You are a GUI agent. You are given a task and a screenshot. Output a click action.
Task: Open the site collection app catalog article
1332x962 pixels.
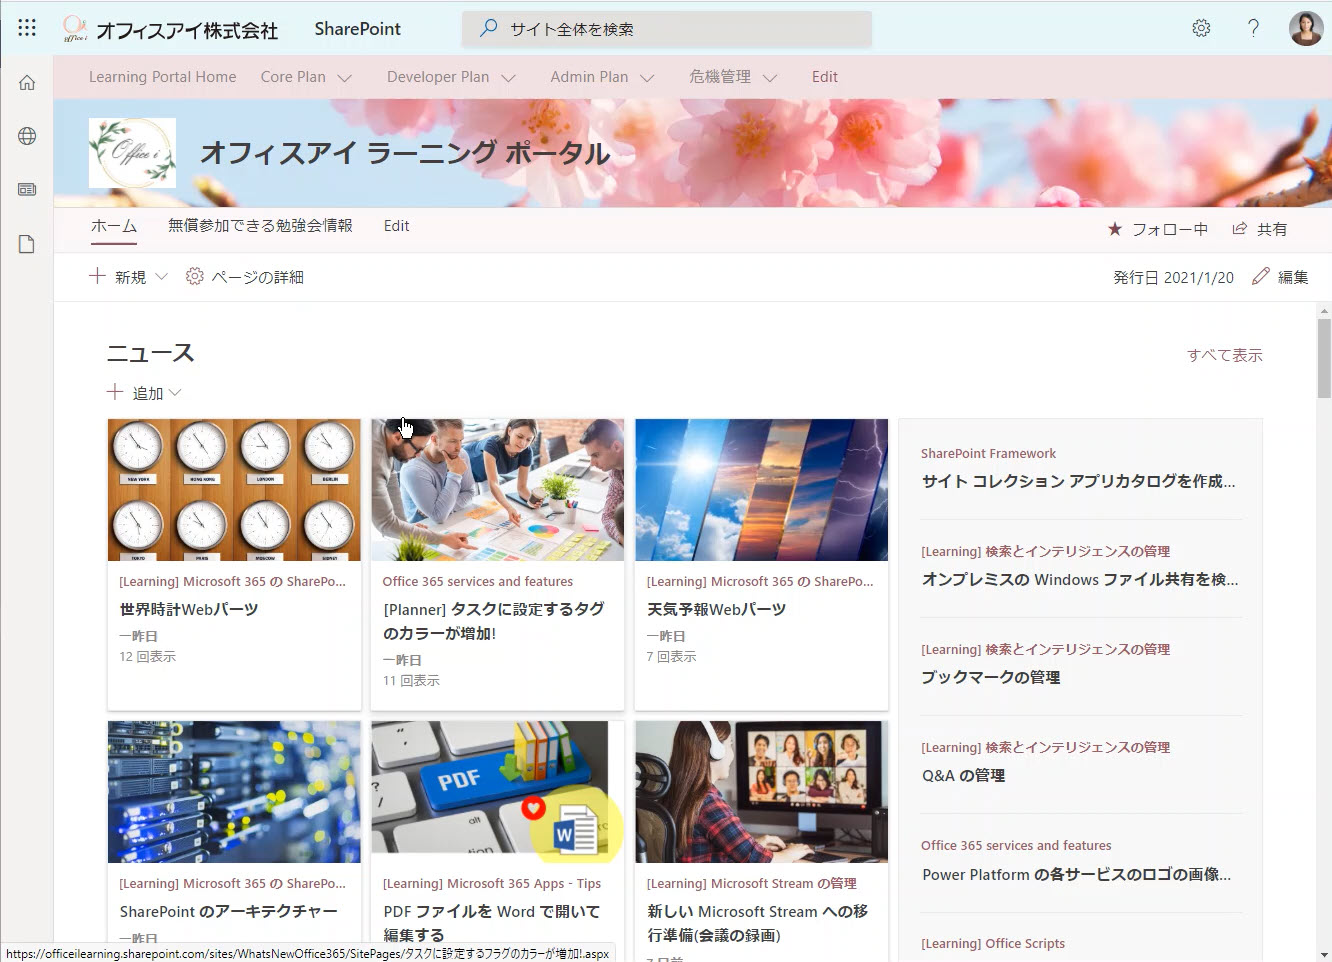tap(1078, 481)
